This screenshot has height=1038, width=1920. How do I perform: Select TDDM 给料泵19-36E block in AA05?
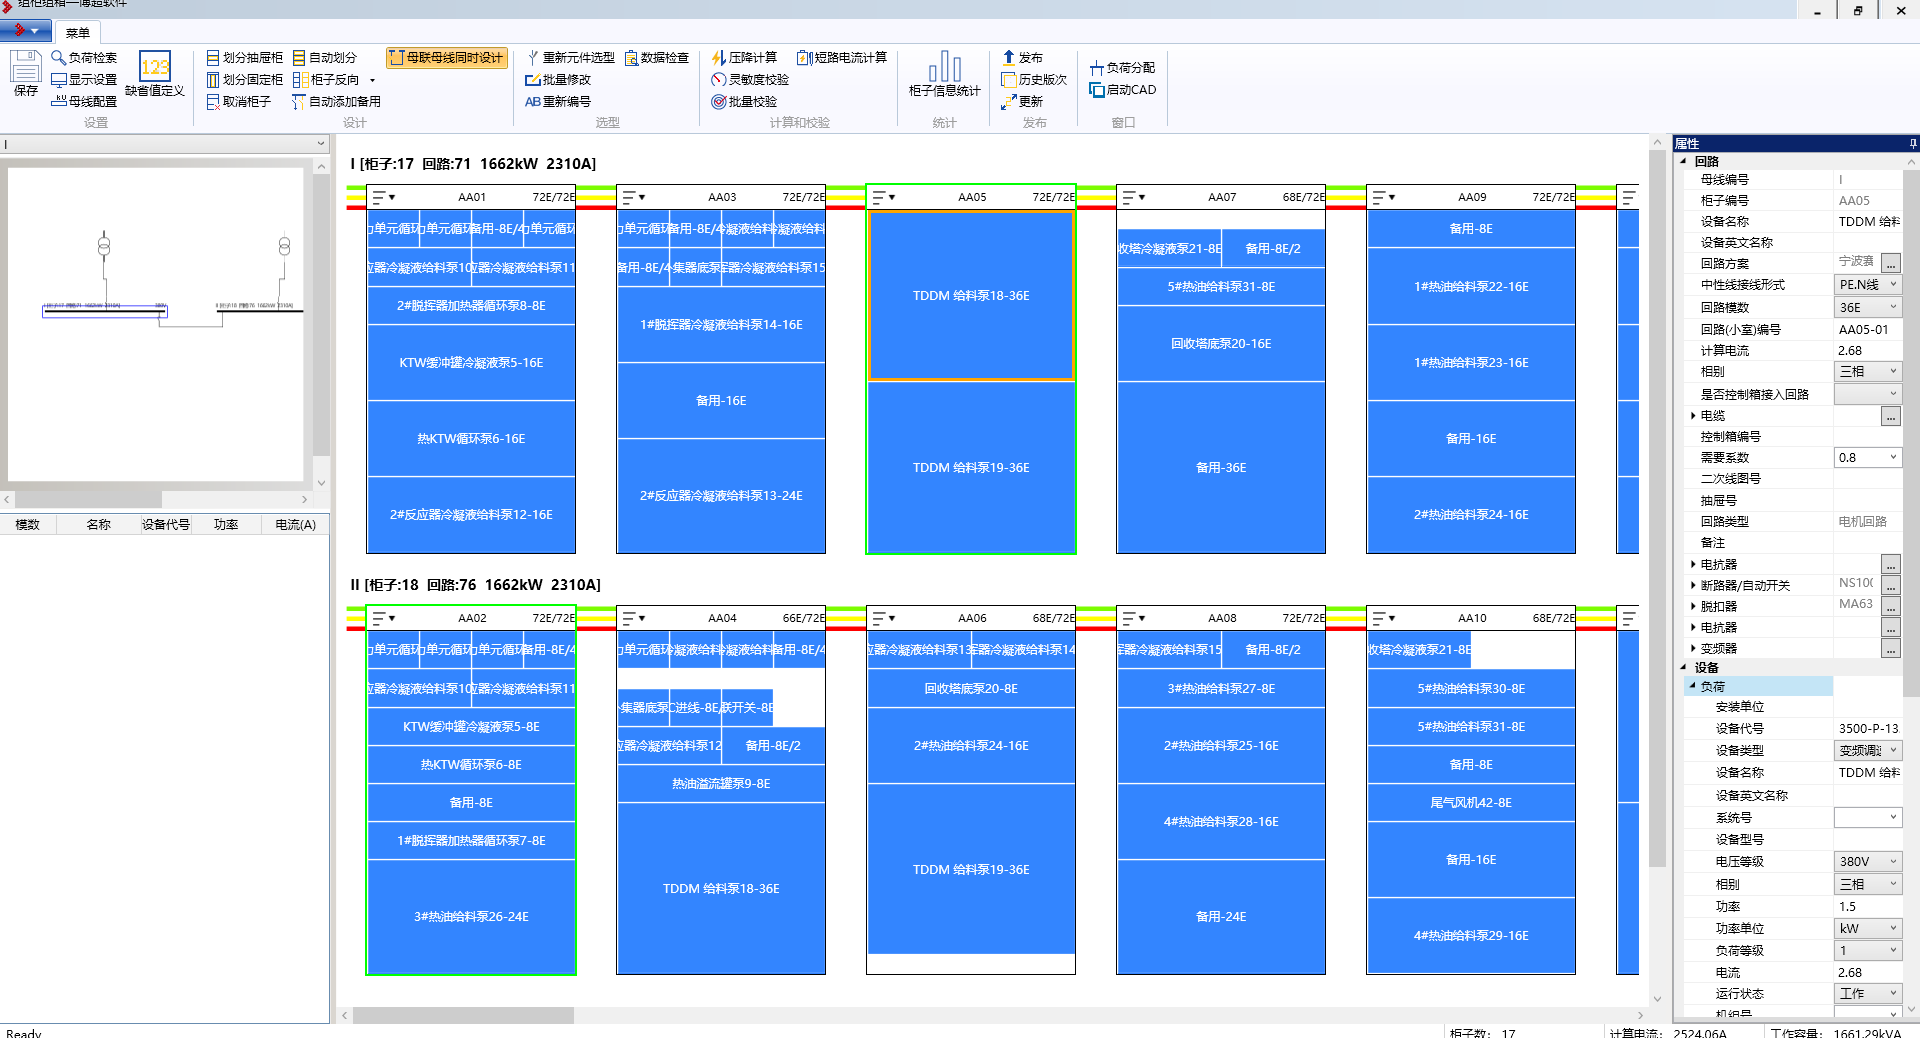coord(970,467)
